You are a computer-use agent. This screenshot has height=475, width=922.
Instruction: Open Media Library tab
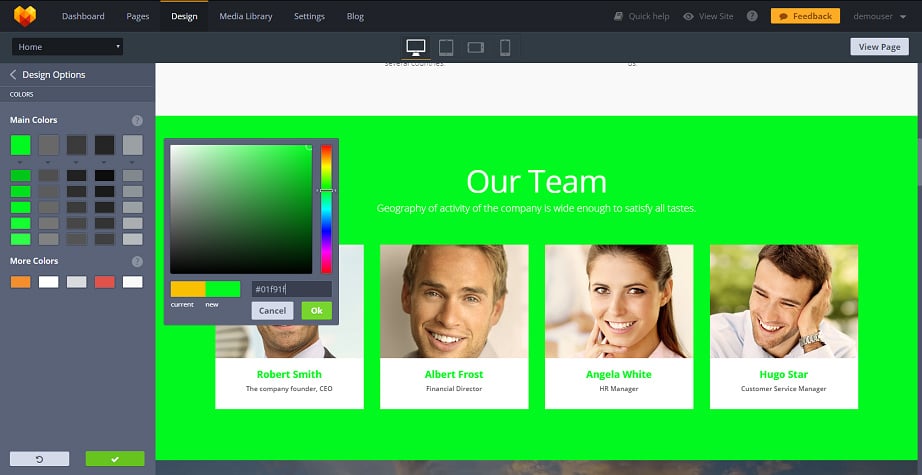point(246,16)
